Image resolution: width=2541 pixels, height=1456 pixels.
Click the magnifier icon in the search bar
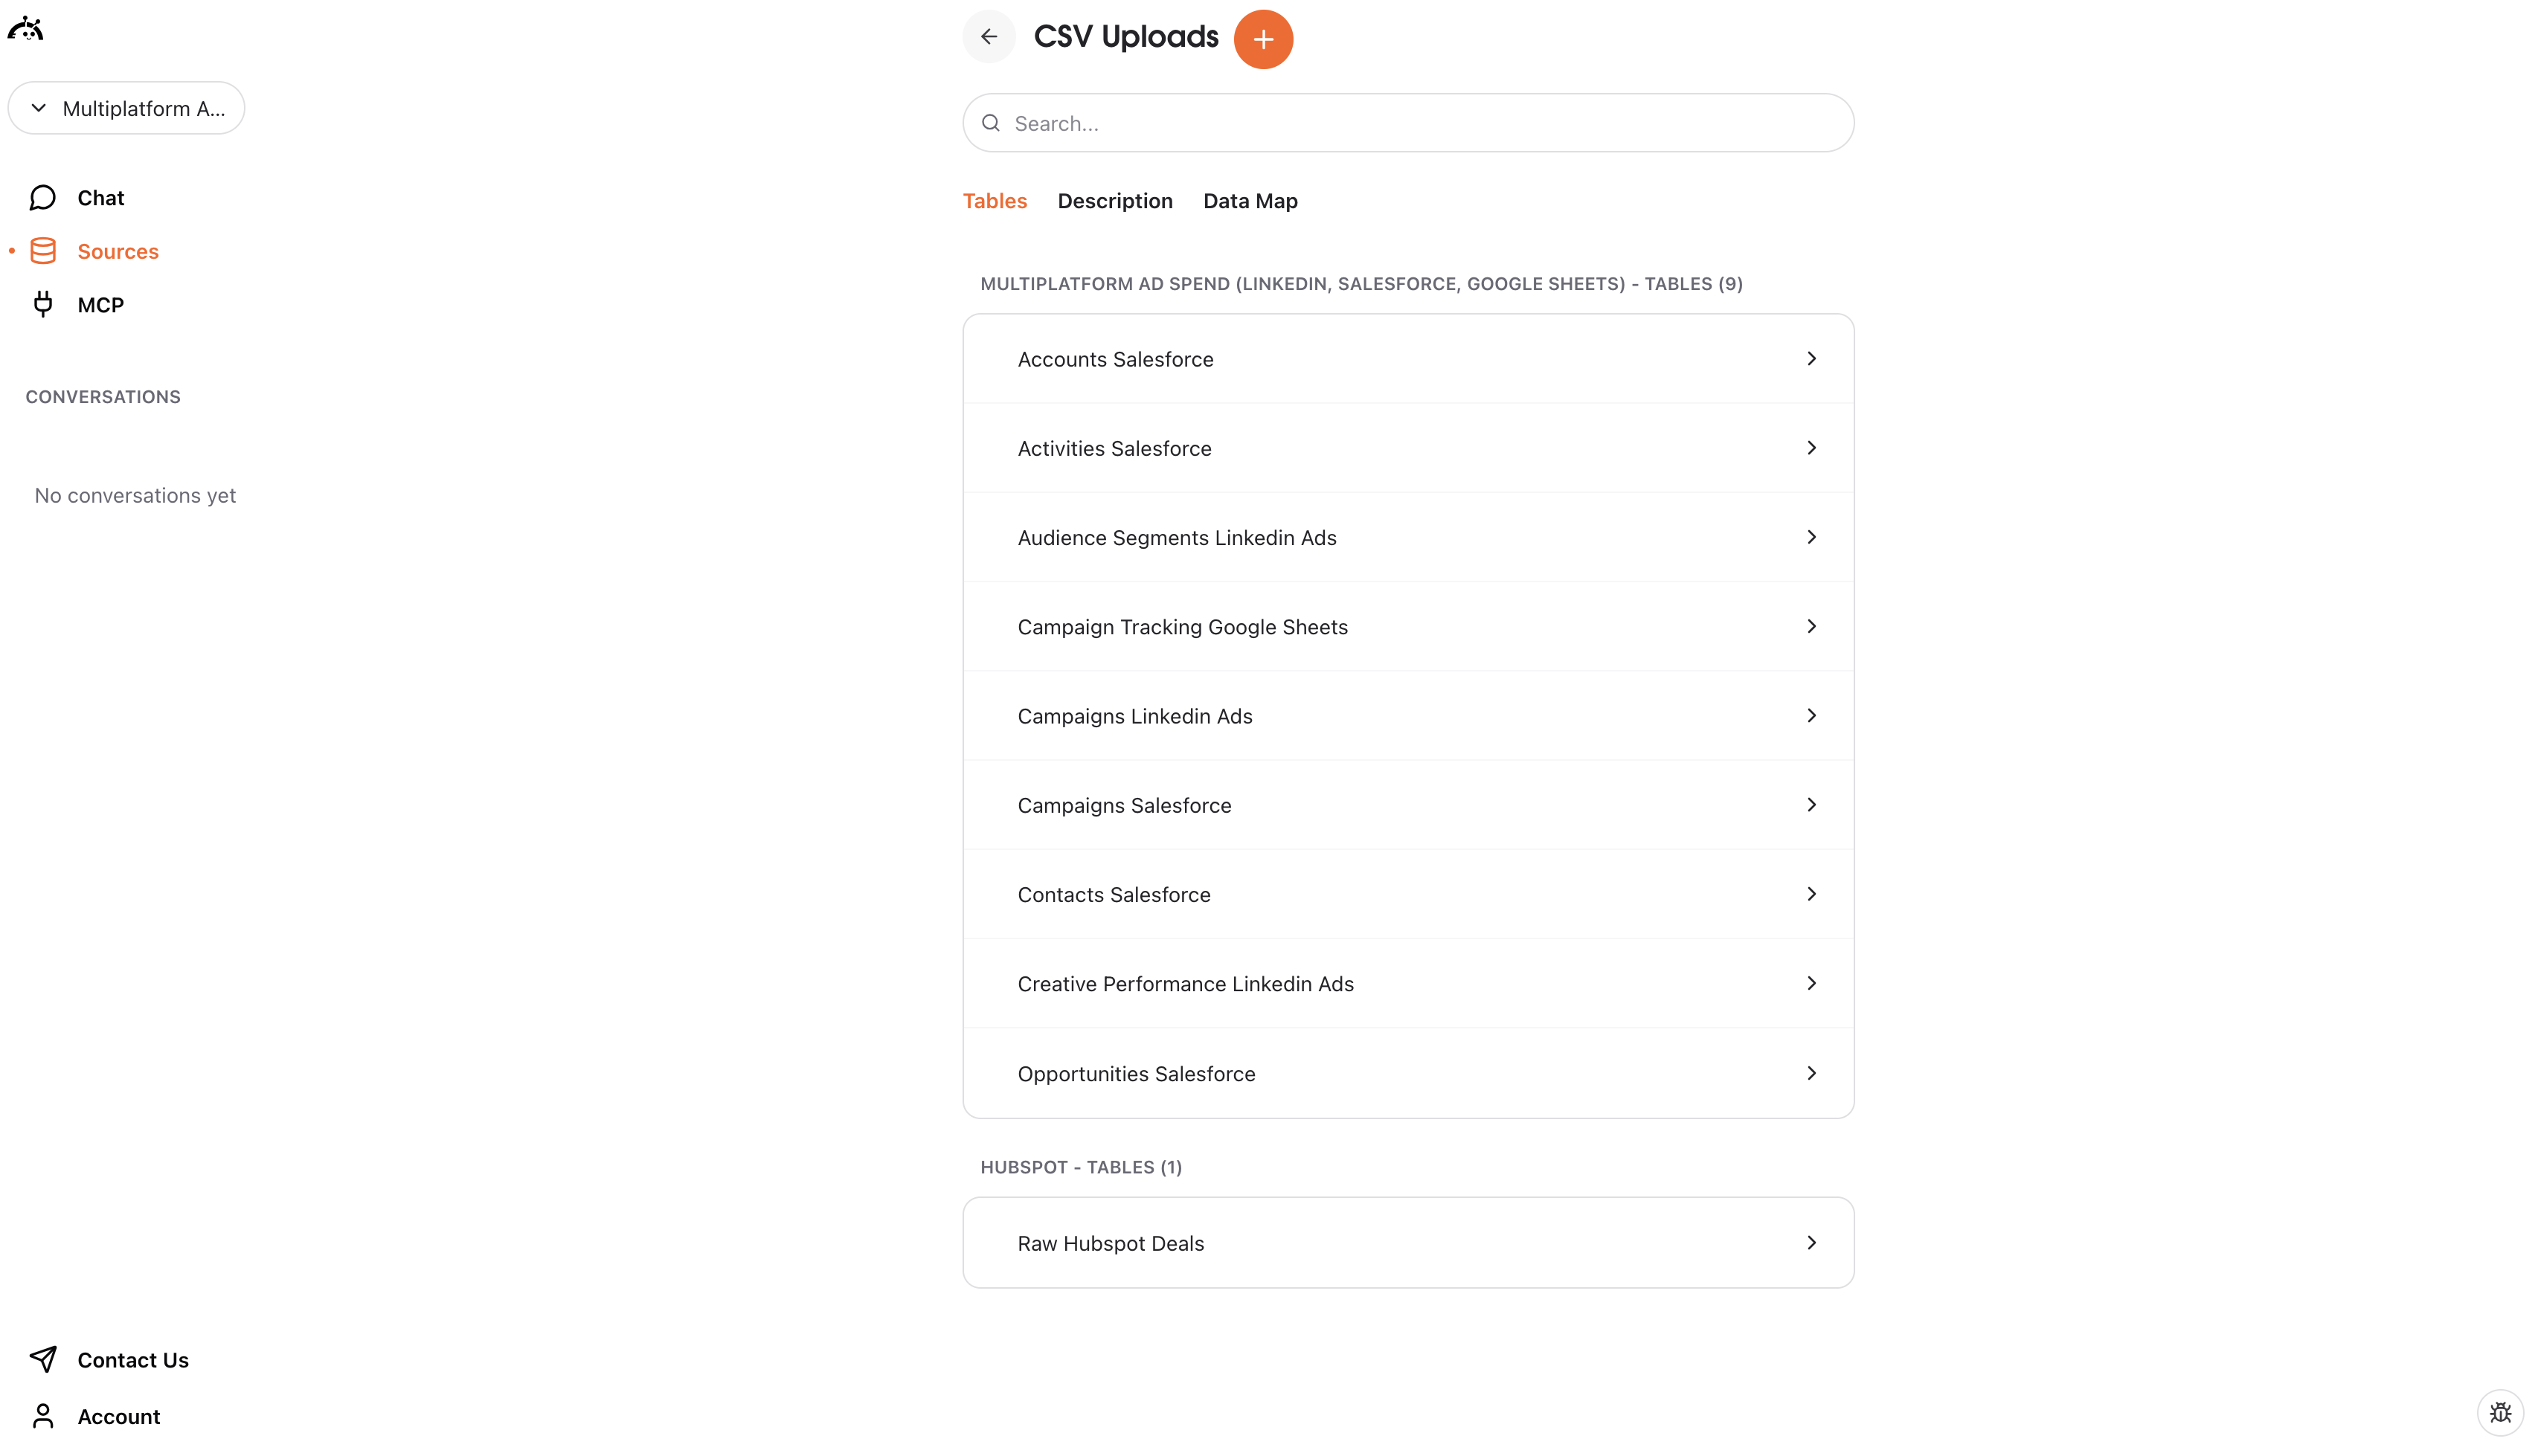[991, 122]
